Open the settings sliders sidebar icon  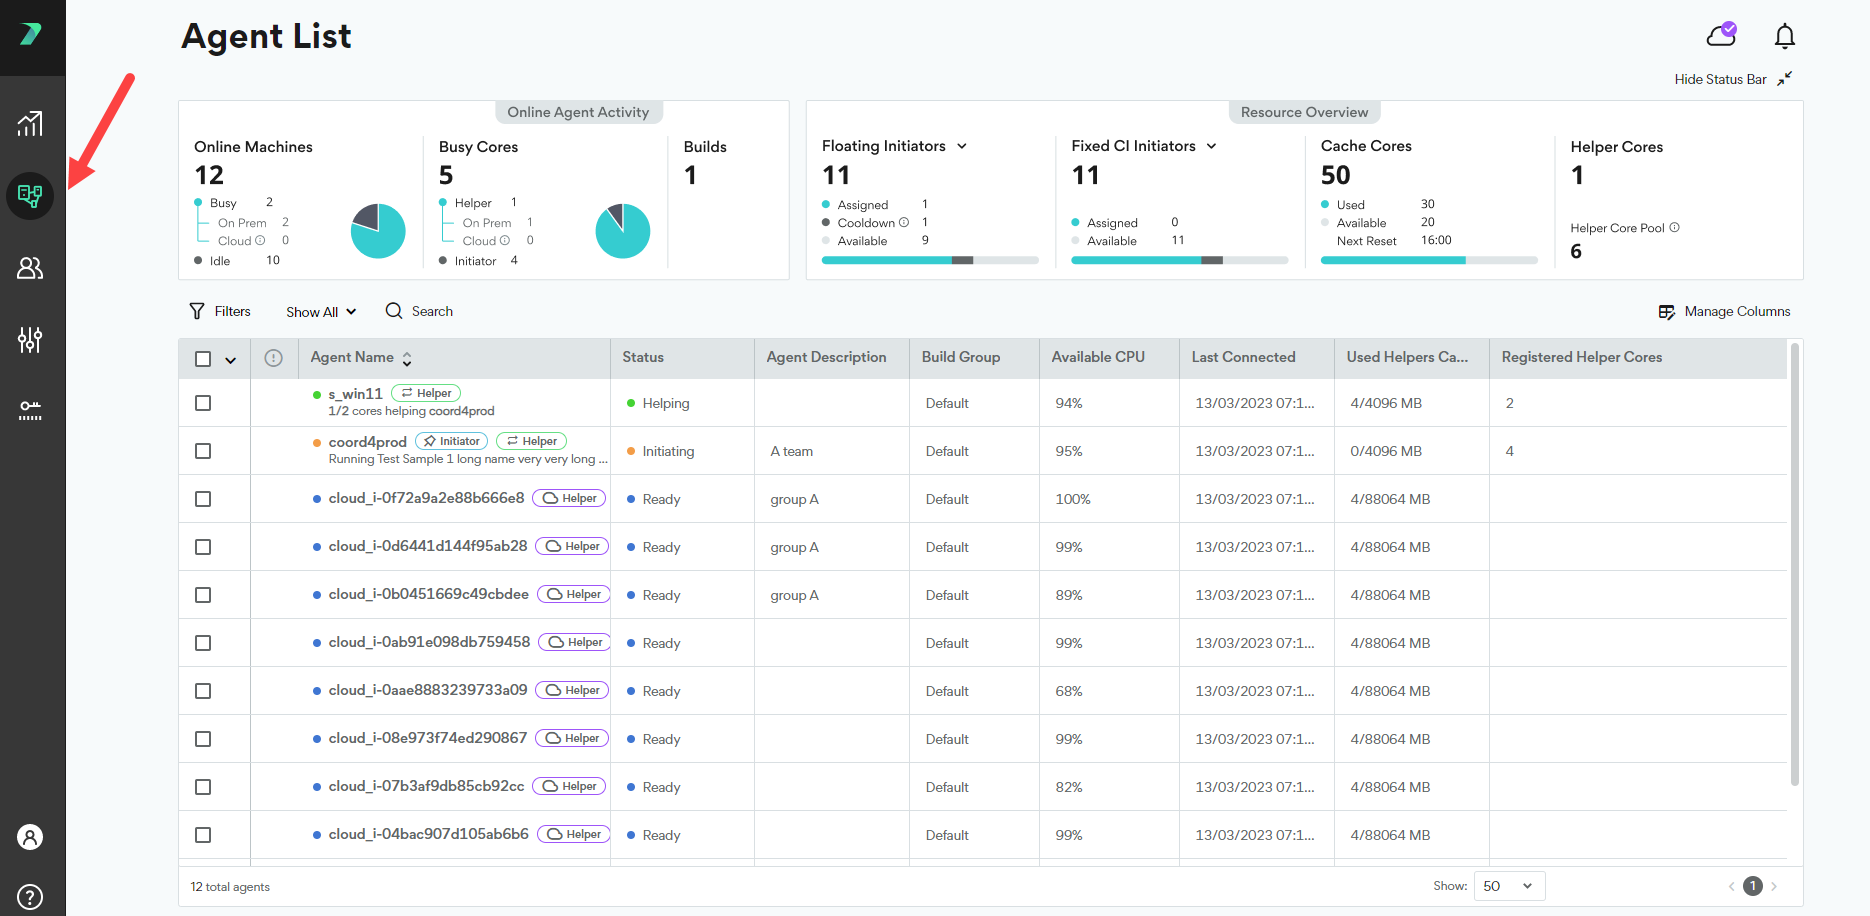coord(30,340)
